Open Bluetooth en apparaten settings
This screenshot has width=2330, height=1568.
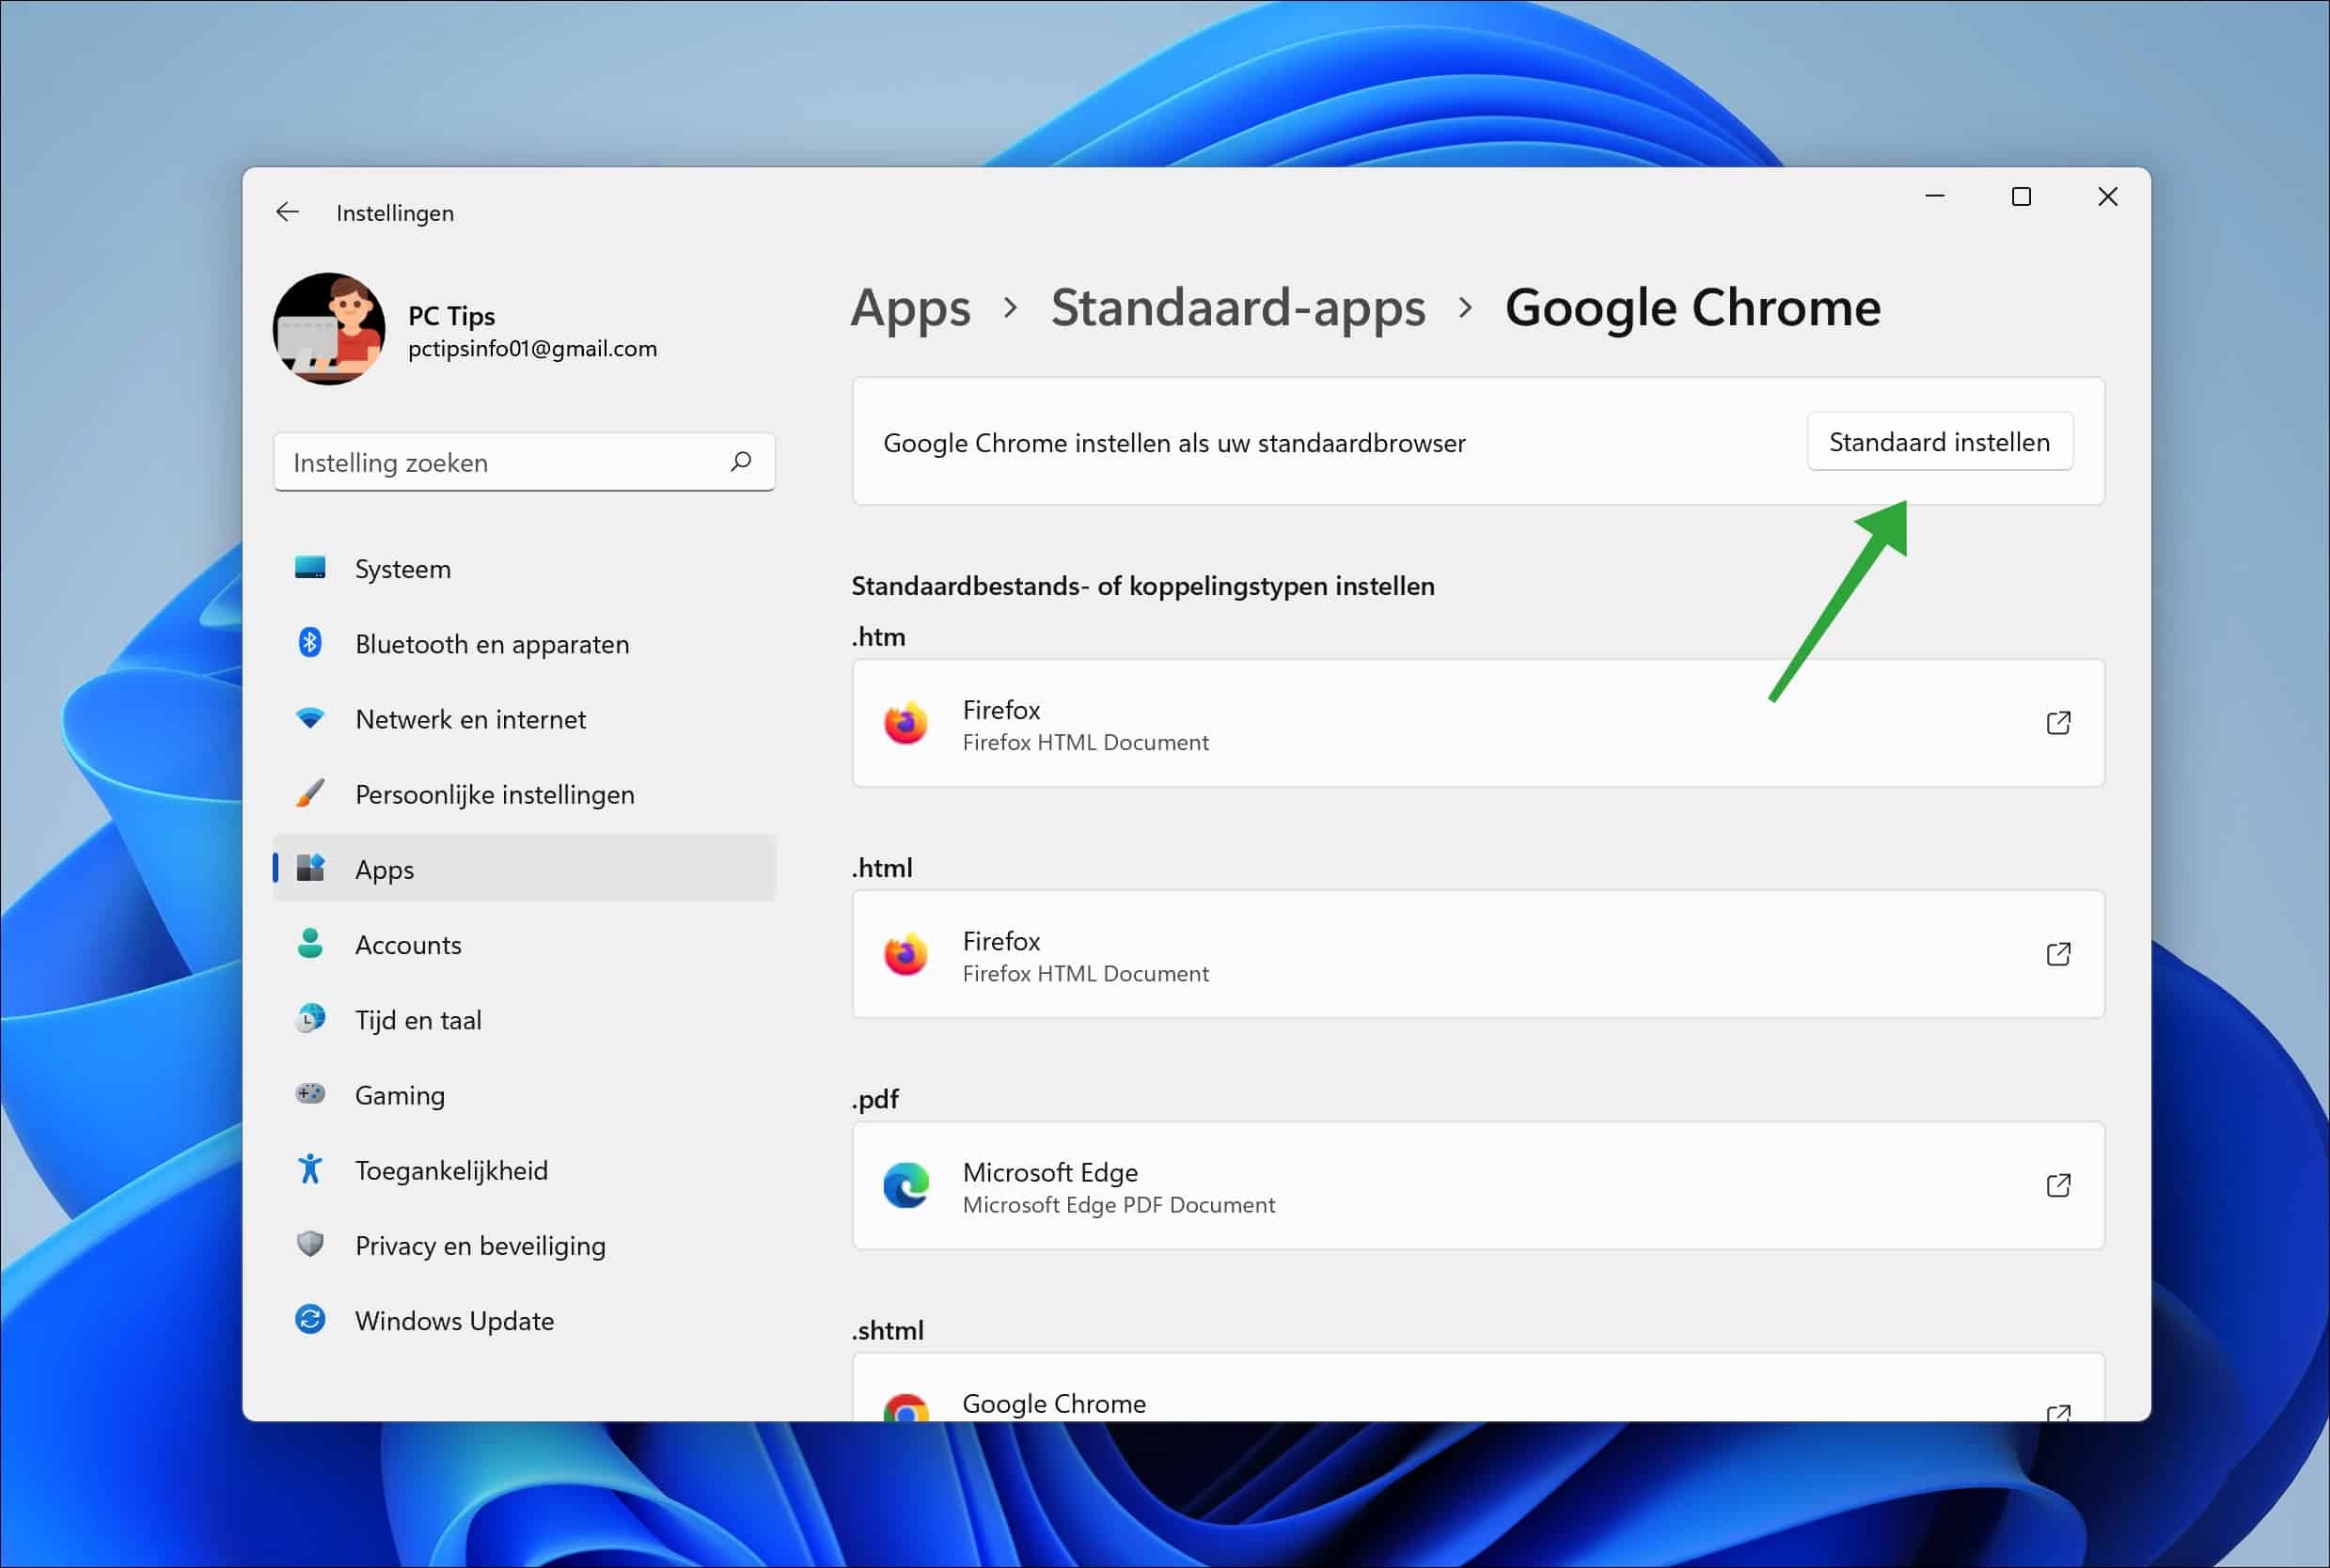click(x=491, y=643)
